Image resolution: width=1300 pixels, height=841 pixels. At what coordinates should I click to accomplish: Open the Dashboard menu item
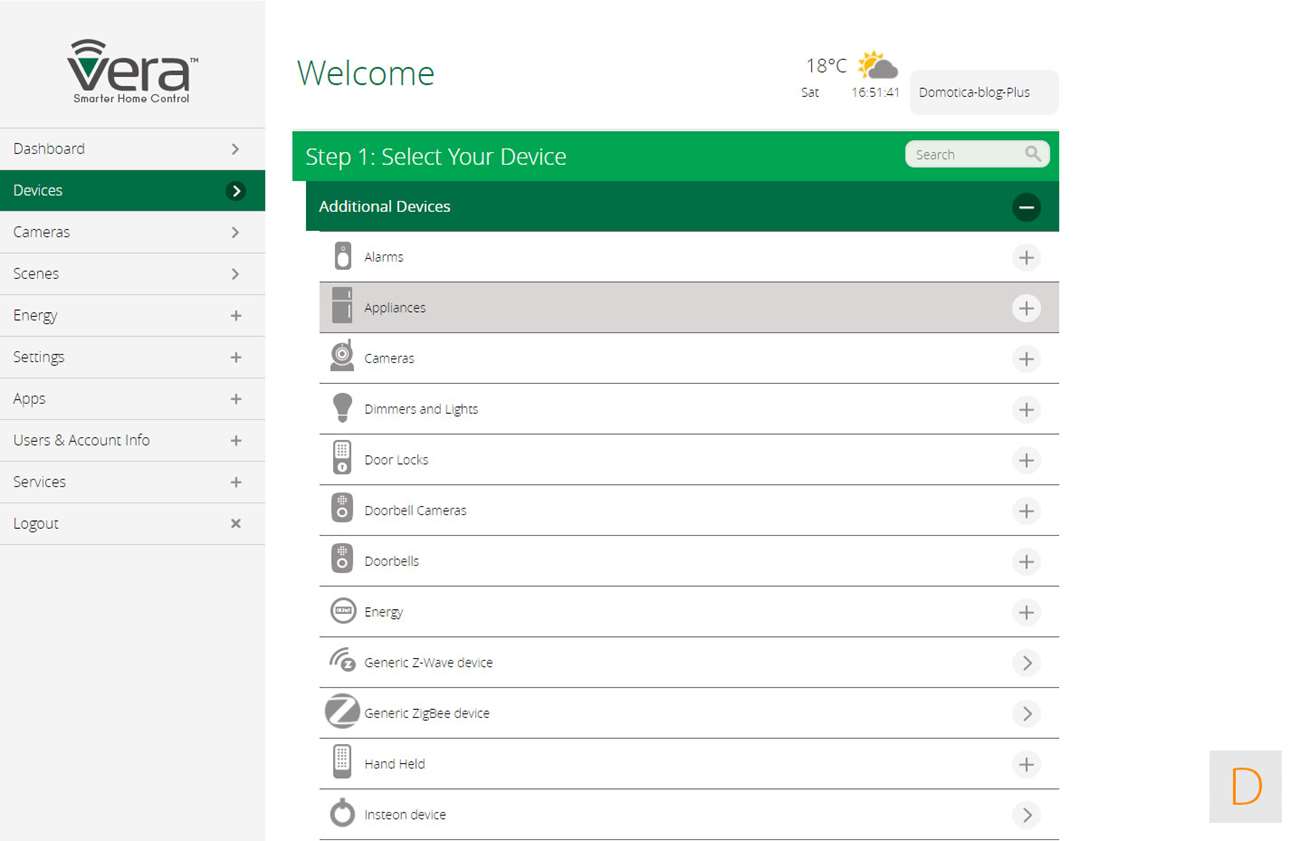[x=132, y=149]
